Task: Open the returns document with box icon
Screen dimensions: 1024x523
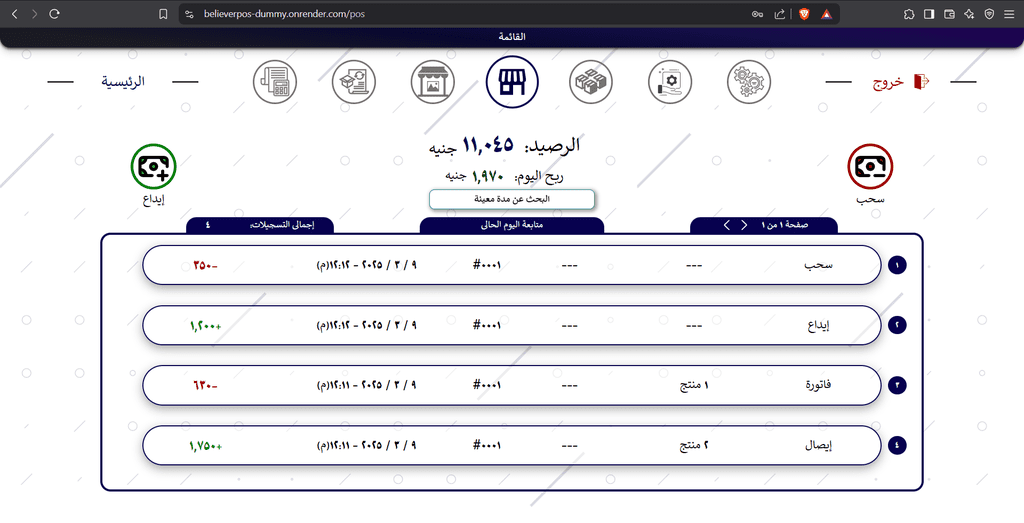Action: (x=354, y=82)
